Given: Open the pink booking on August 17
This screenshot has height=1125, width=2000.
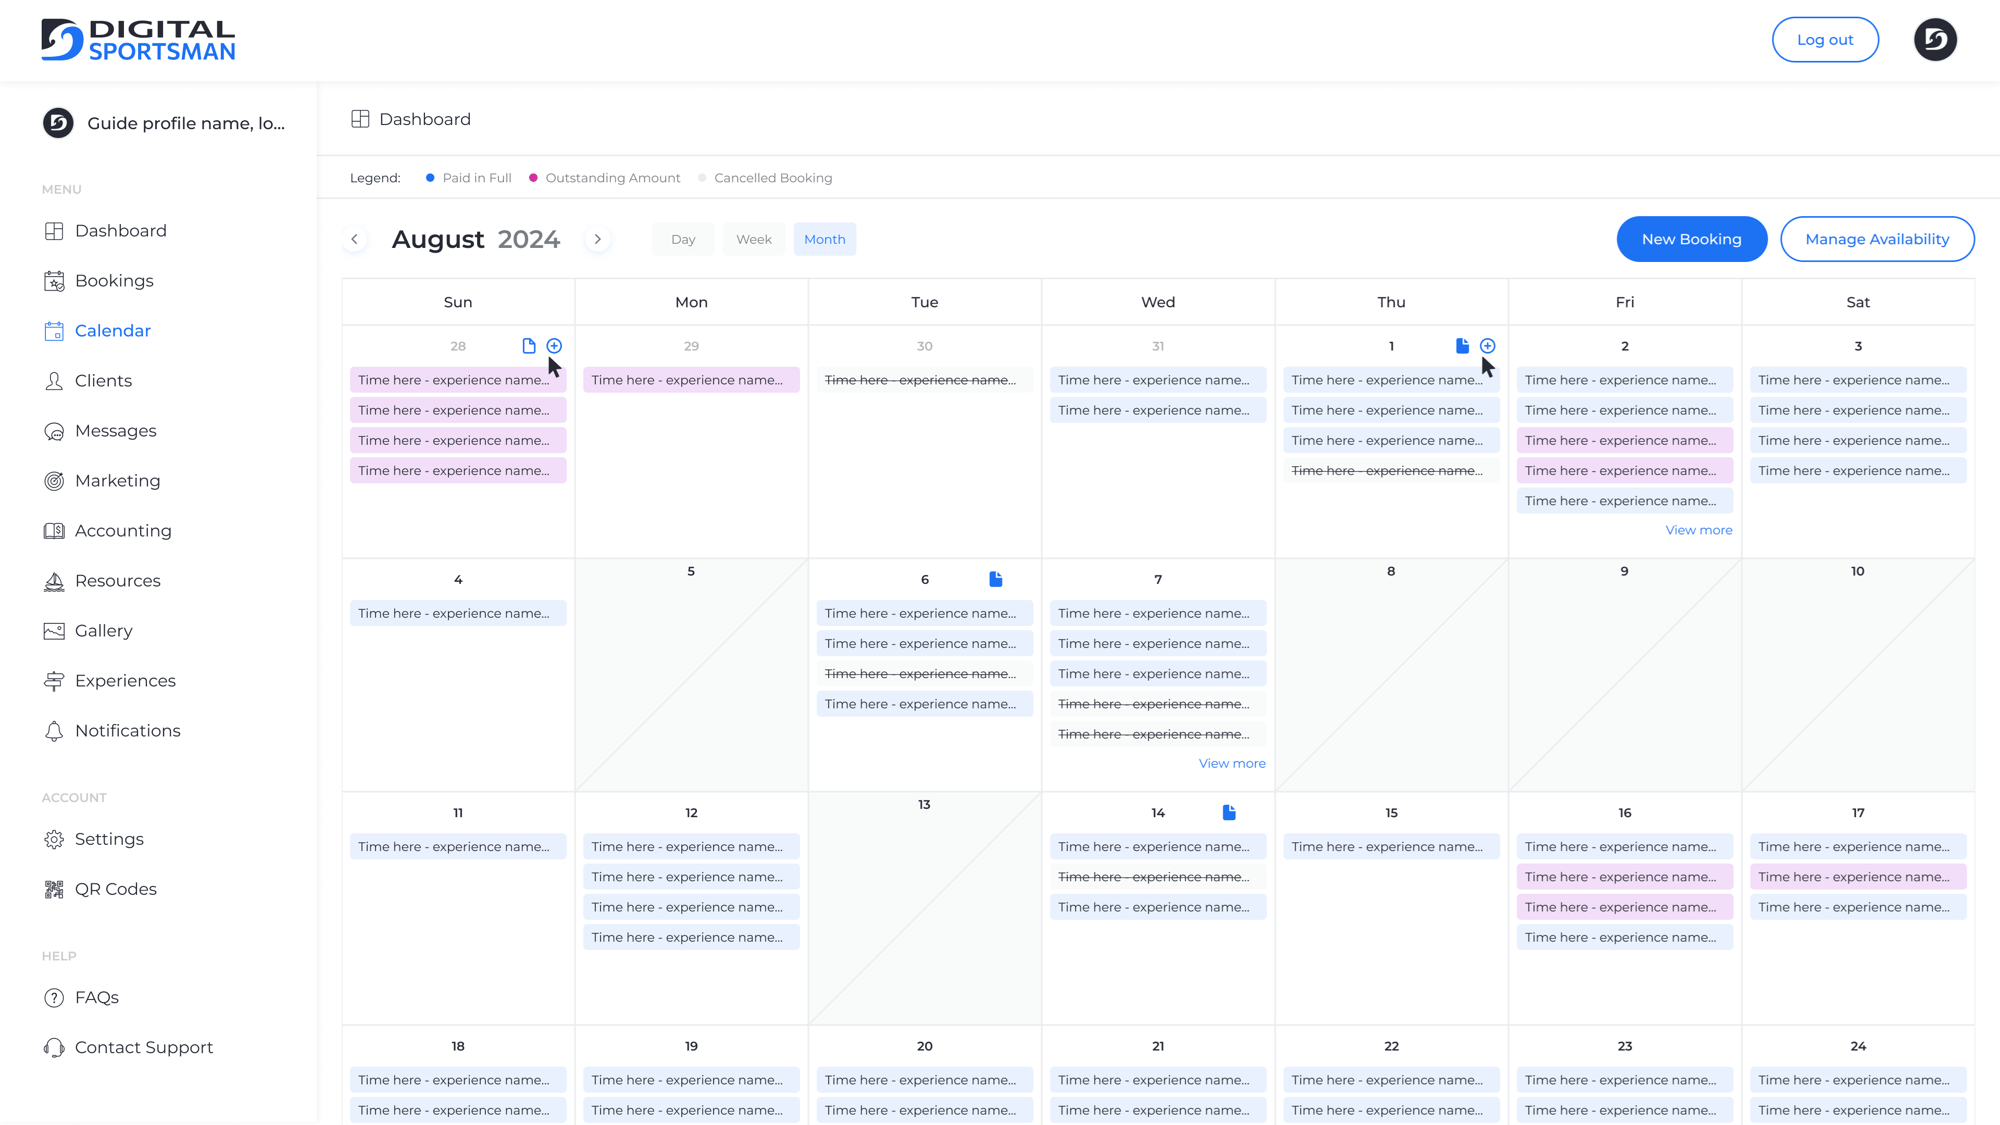Looking at the screenshot, I should (x=1858, y=877).
